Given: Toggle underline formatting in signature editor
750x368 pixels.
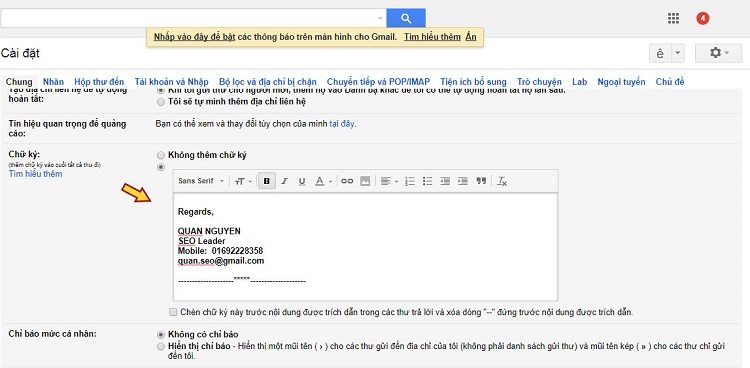Looking at the screenshot, I should [x=302, y=181].
